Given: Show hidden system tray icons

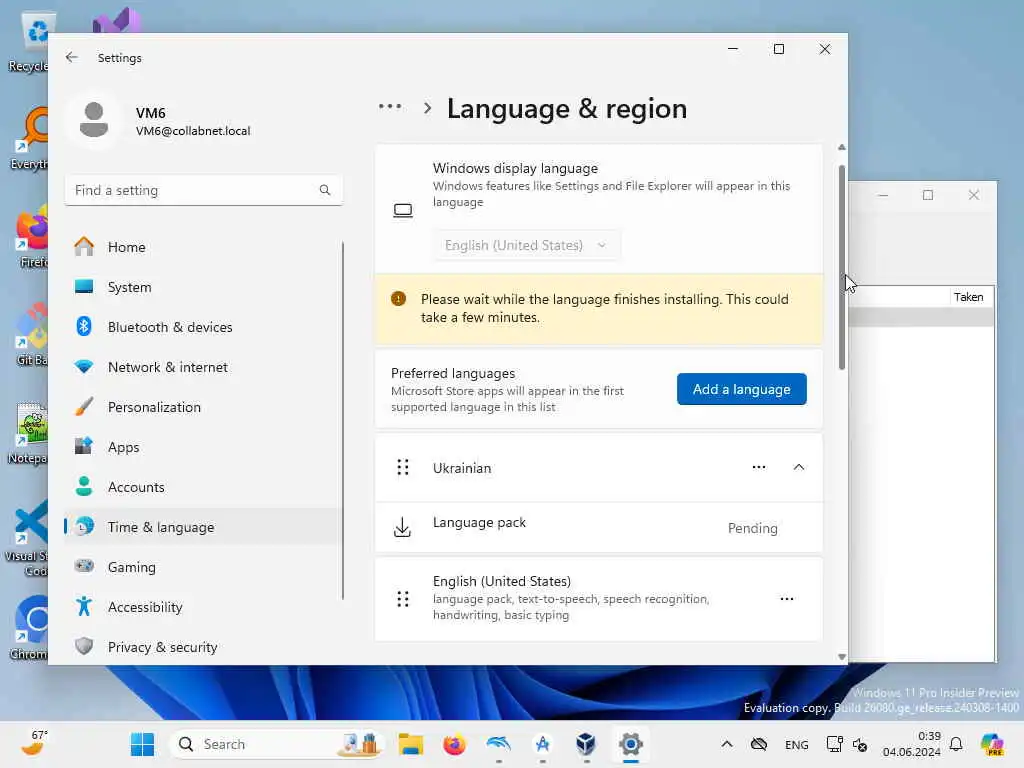Looking at the screenshot, I should click(x=726, y=744).
